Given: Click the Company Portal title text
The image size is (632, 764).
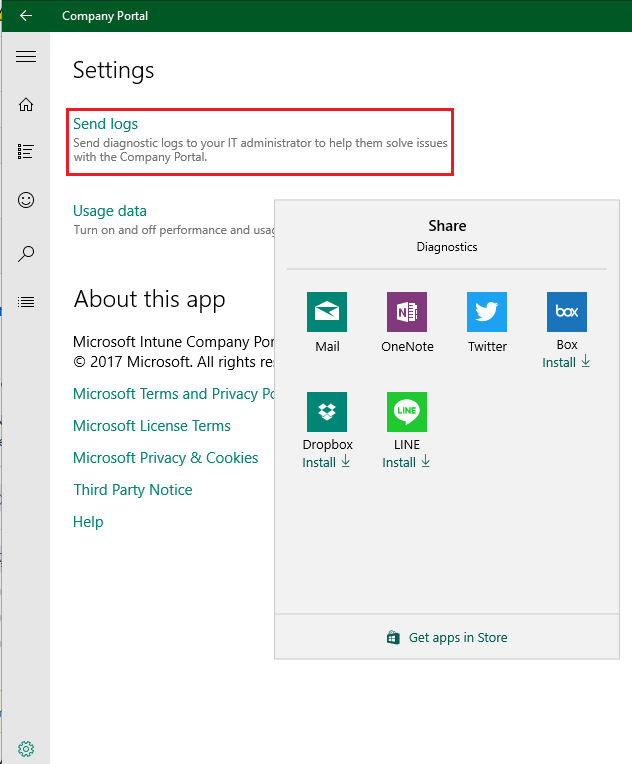Looking at the screenshot, I should pyautogui.click(x=105, y=16).
